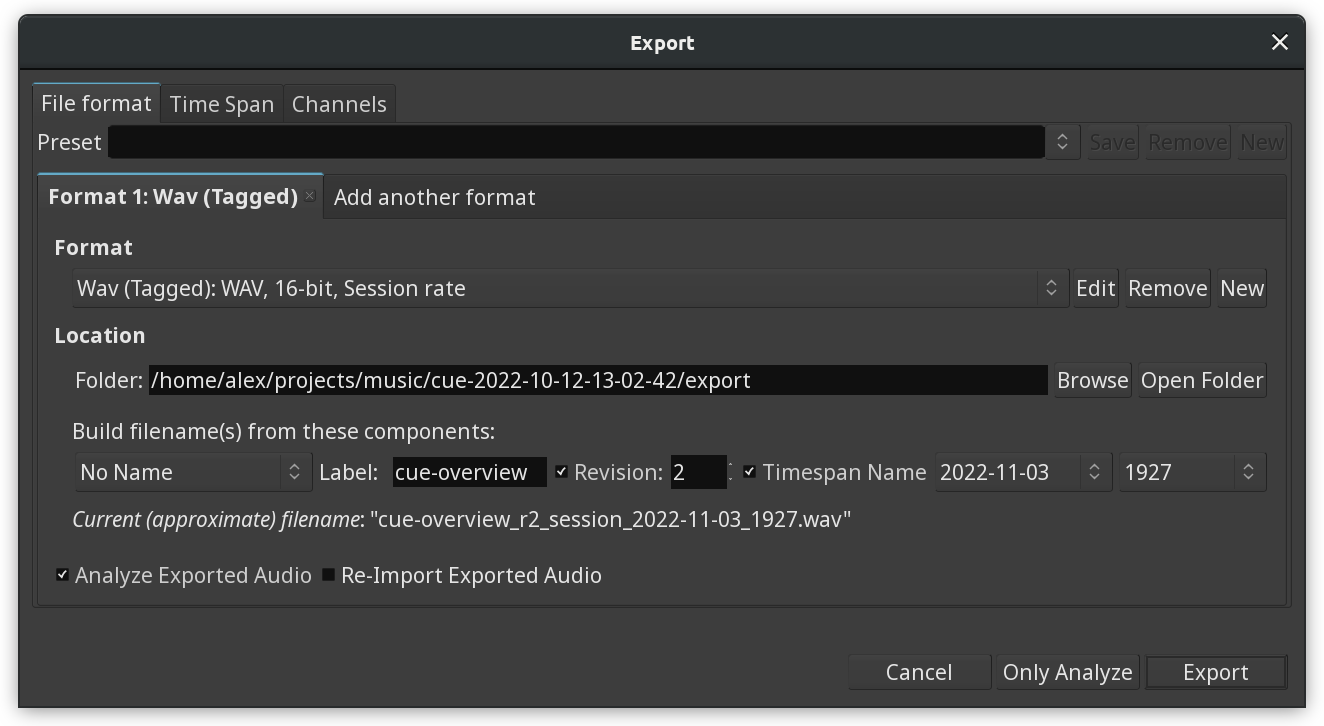Open the 1927 time format dropdown
The image size is (1324, 726).
pyautogui.click(x=1192, y=472)
